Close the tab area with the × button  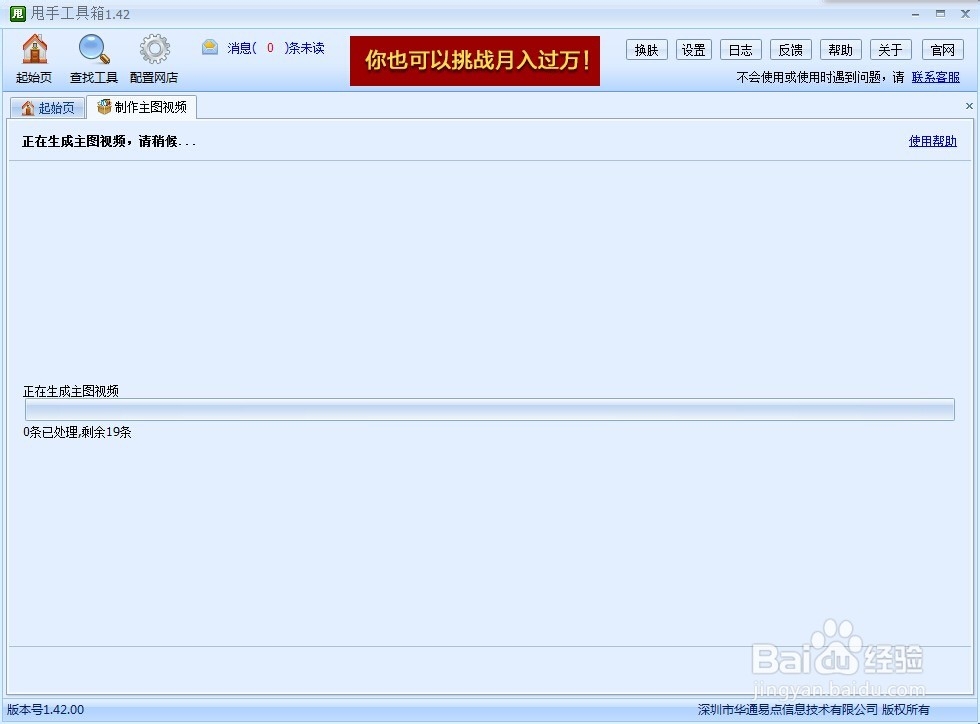[968, 105]
